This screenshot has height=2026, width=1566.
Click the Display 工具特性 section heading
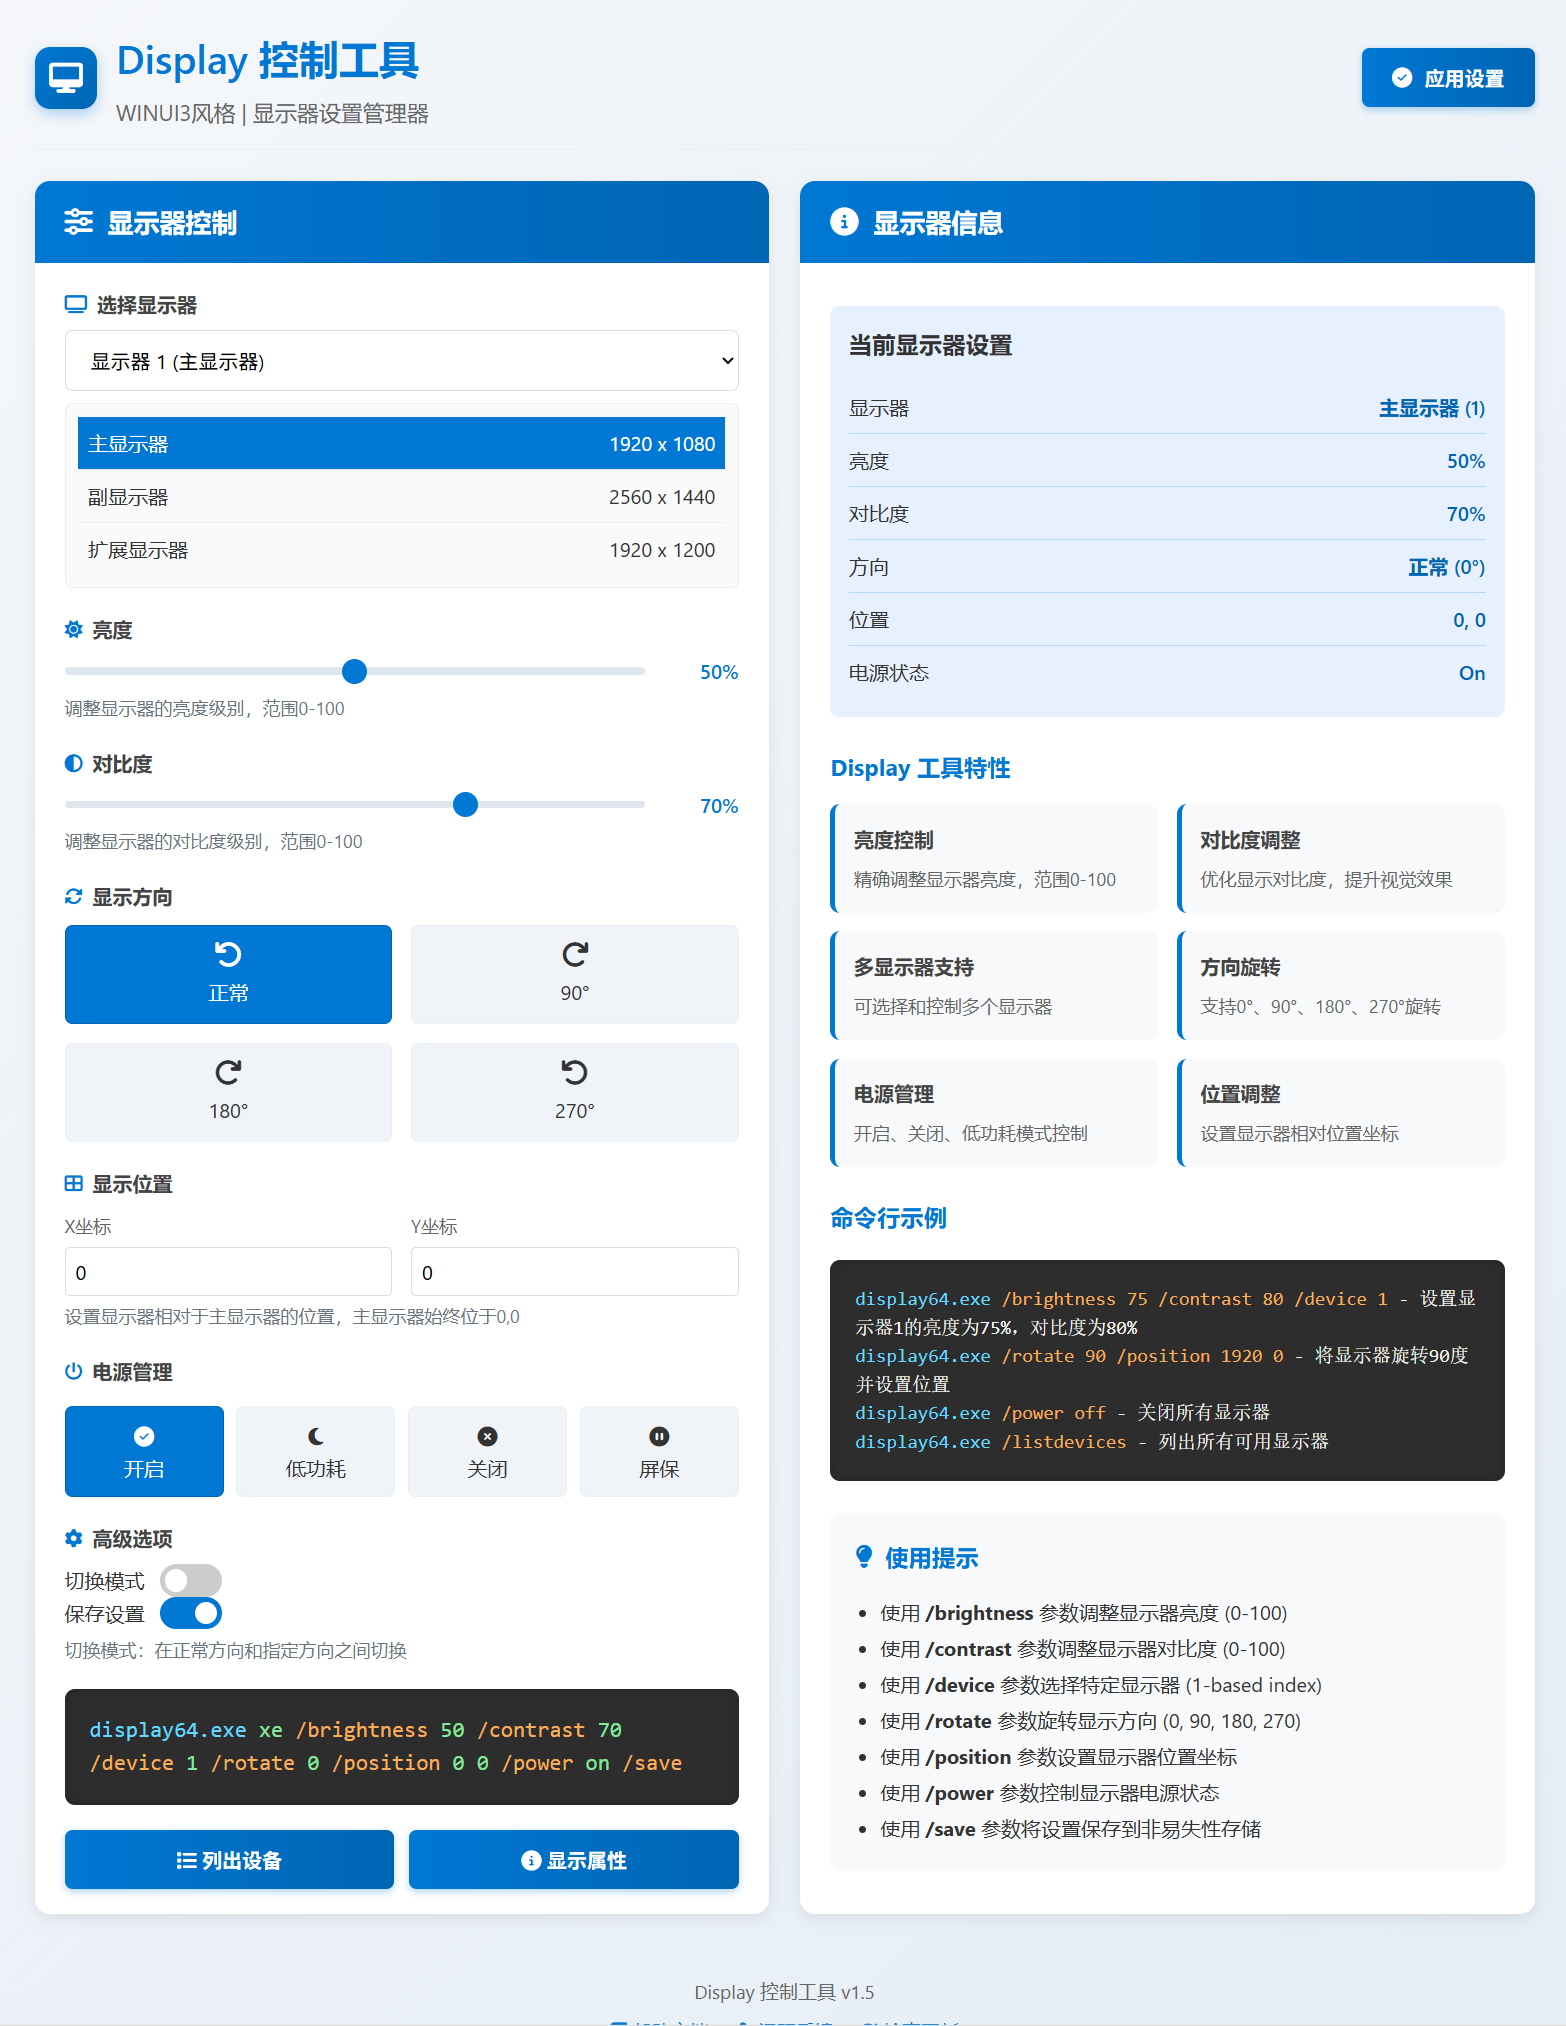(x=920, y=768)
